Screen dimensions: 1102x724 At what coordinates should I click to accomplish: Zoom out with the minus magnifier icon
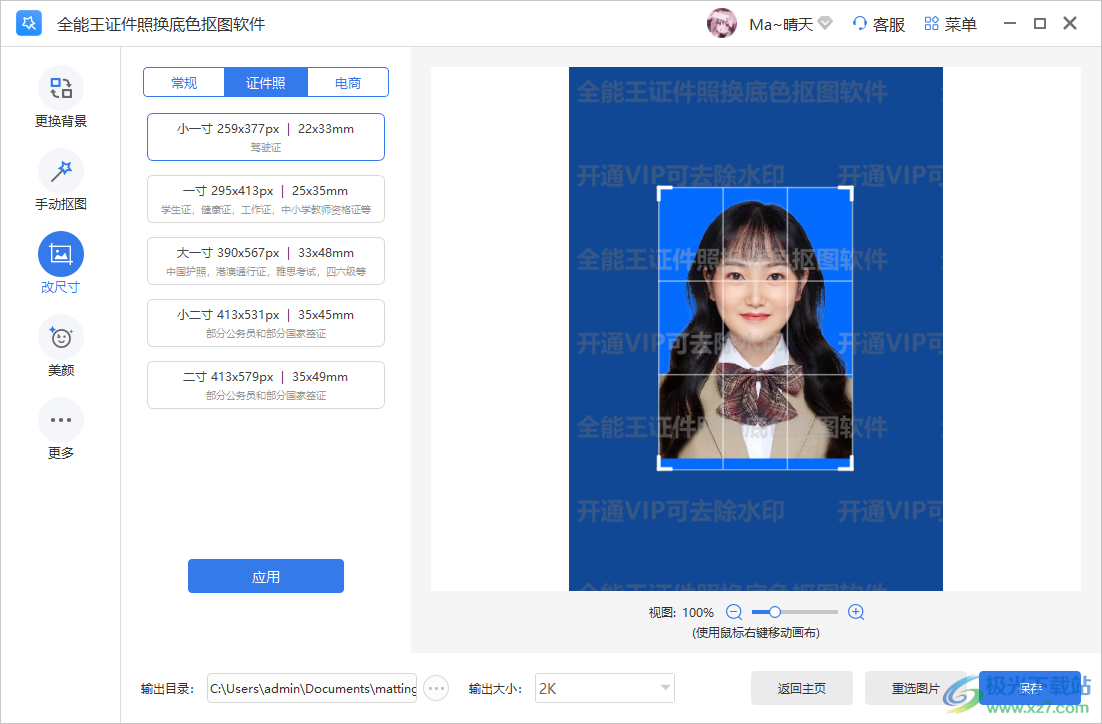734,612
